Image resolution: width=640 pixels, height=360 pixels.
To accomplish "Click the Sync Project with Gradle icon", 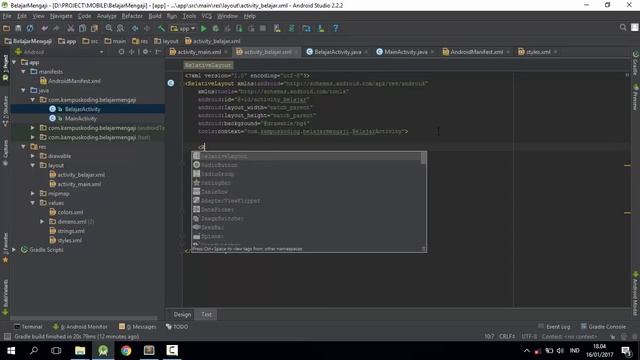I will [291, 28].
